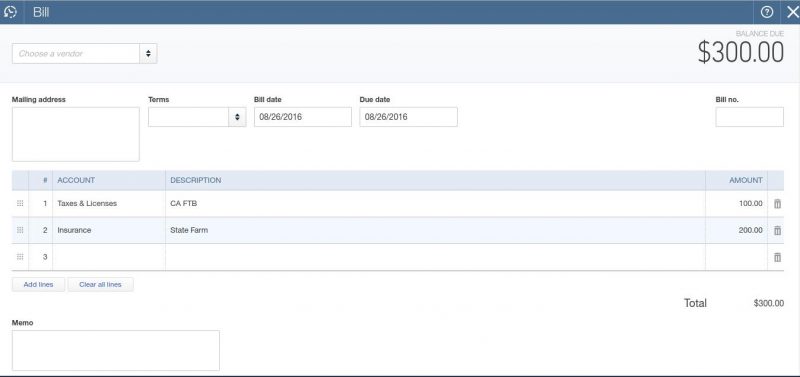Click the Total $300.00 value
The image size is (800, 377).
tap(768, 304)
